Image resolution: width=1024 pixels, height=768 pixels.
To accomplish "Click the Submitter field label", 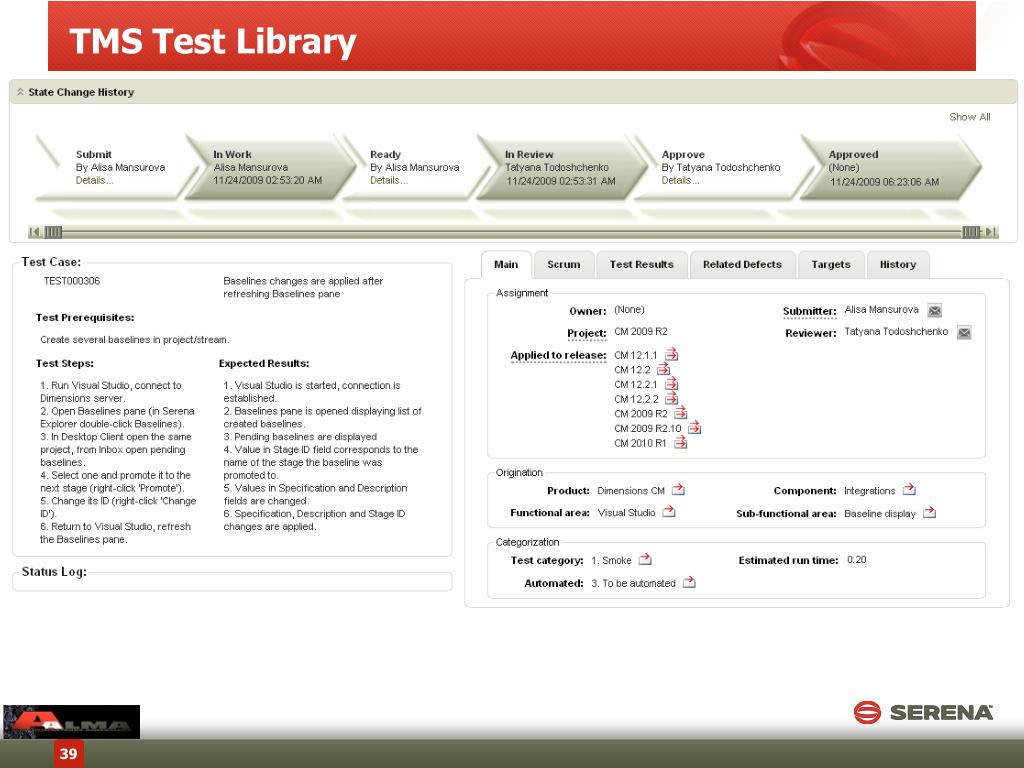I will (x=810, y=312).
